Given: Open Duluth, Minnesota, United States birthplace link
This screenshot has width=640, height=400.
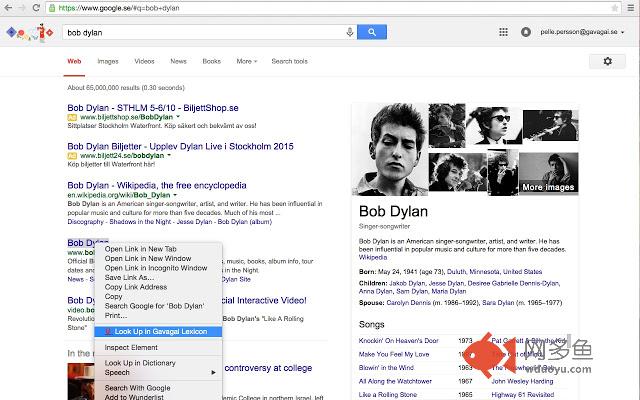Looking at the screenshot, I should tap(494, 271).
